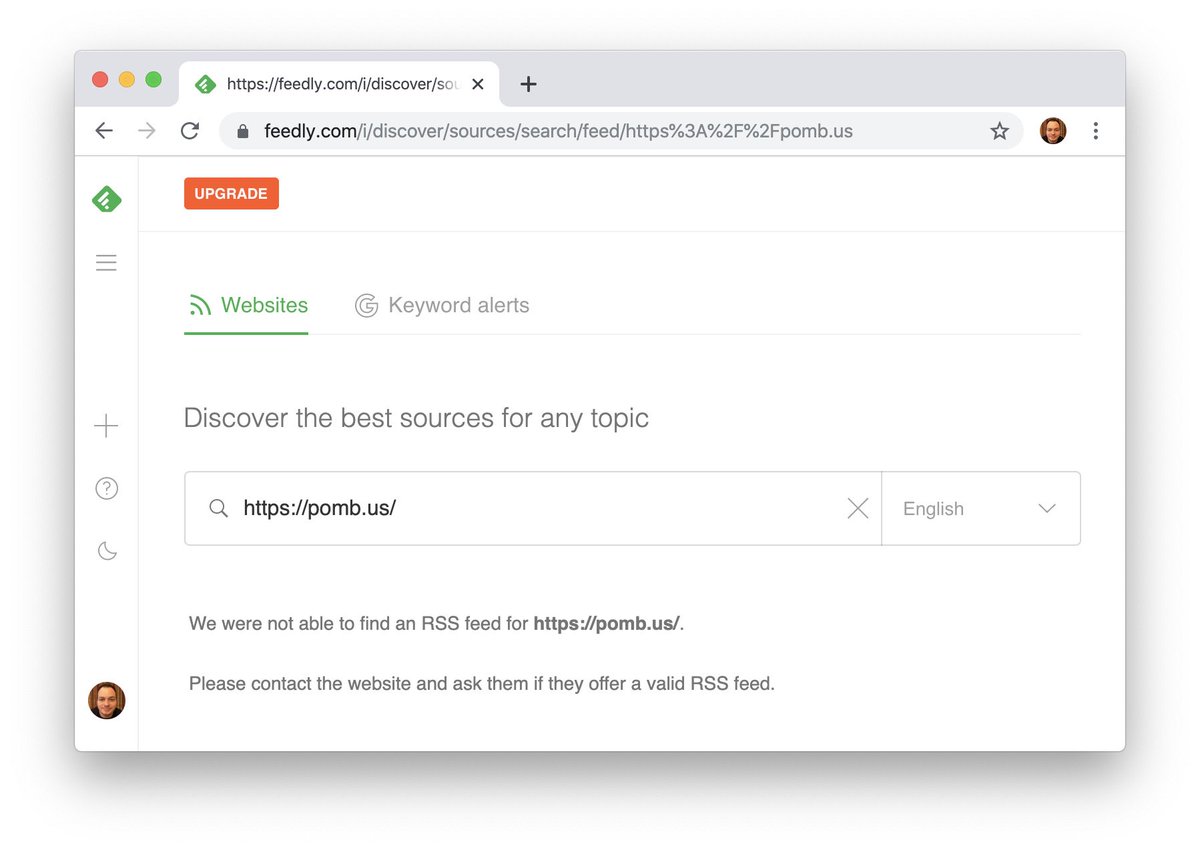This screenshot has width=1200, height=850.
Task: Click the plus add content icon in the sidebar
Action: 106,426
